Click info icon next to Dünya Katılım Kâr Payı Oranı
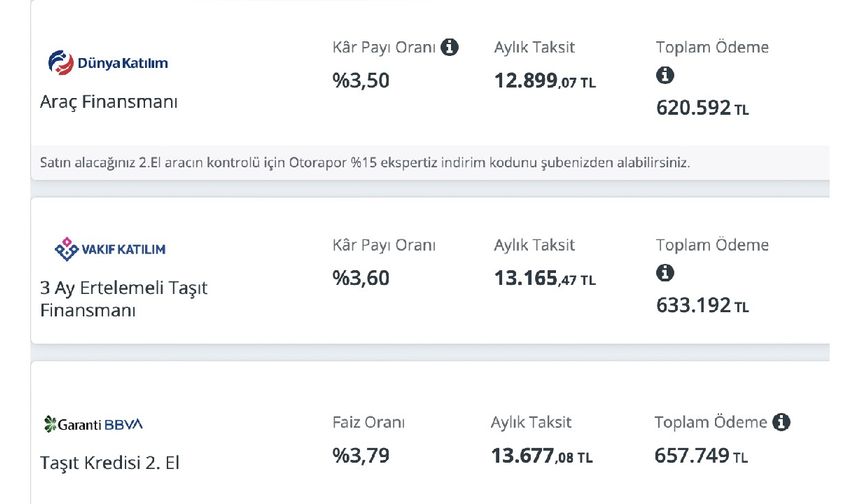This screenshot has width=860, height=504. 450,47
